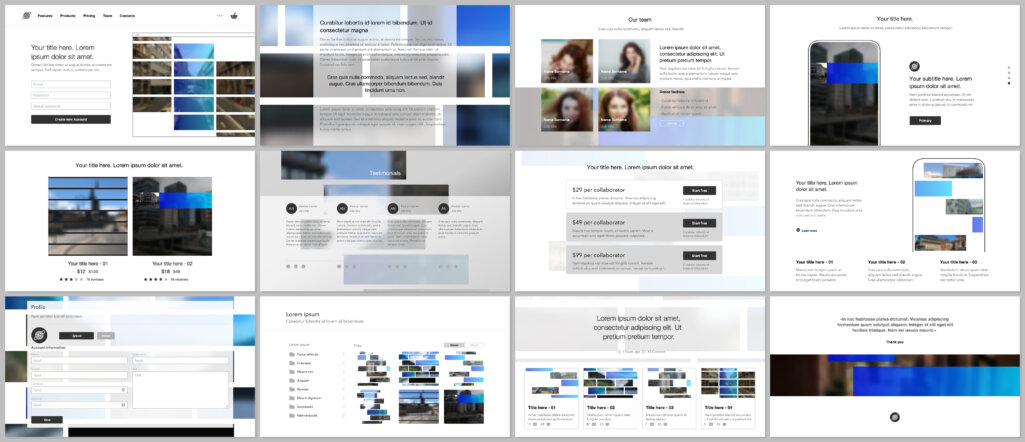Go to the Features nav link
Viewport: 1025px width, 442px height.
pos(46,16)
